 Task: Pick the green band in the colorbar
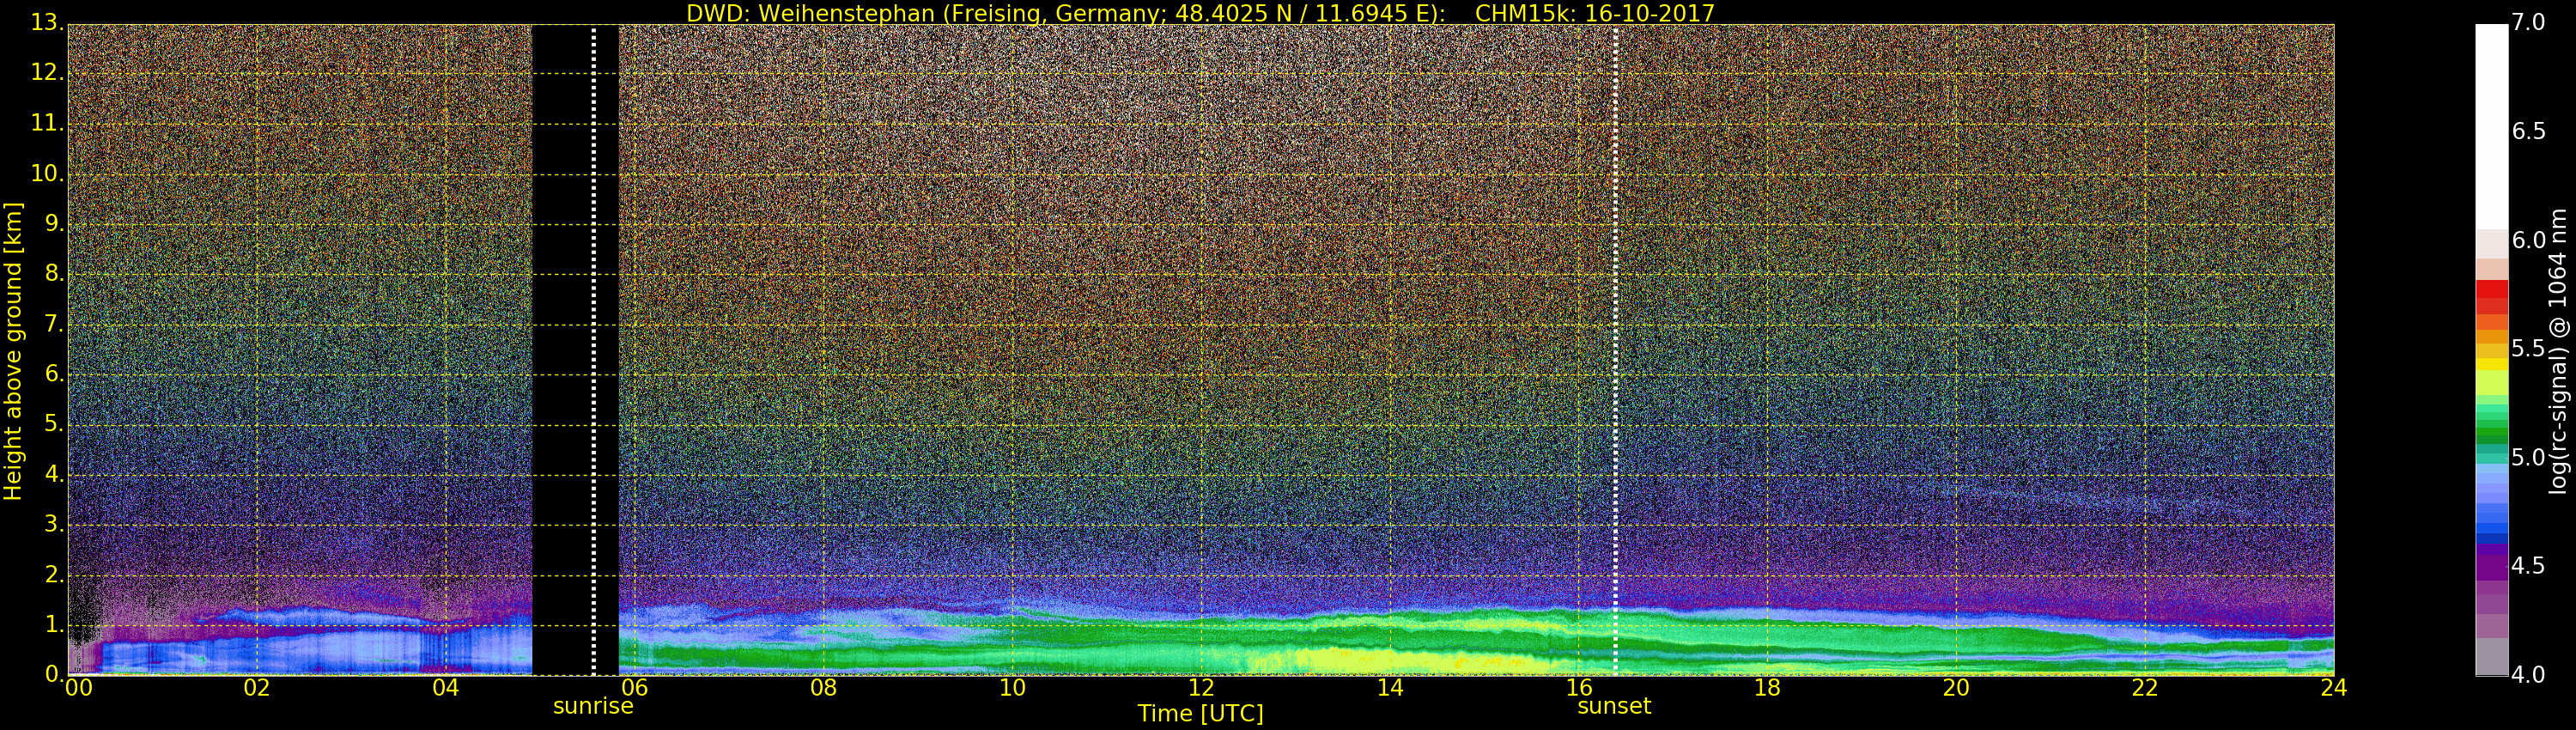2491,425
